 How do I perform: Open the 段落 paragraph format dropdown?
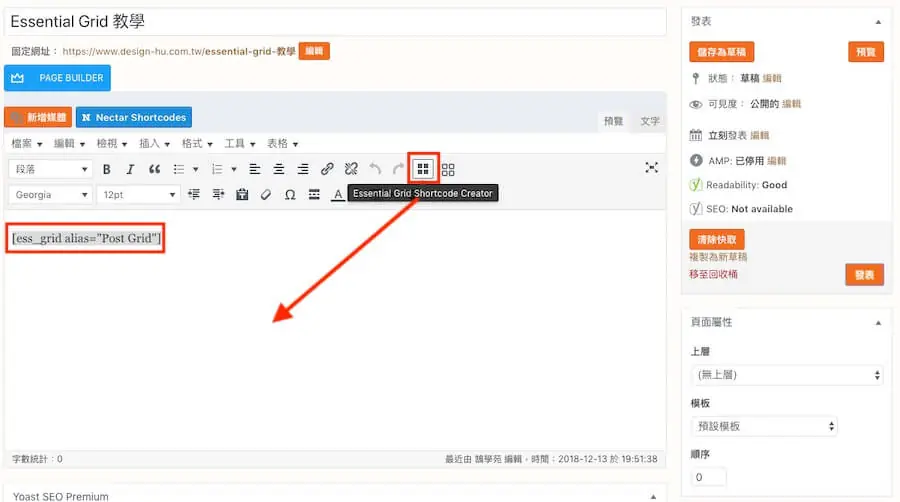click(x=51, y=169)
